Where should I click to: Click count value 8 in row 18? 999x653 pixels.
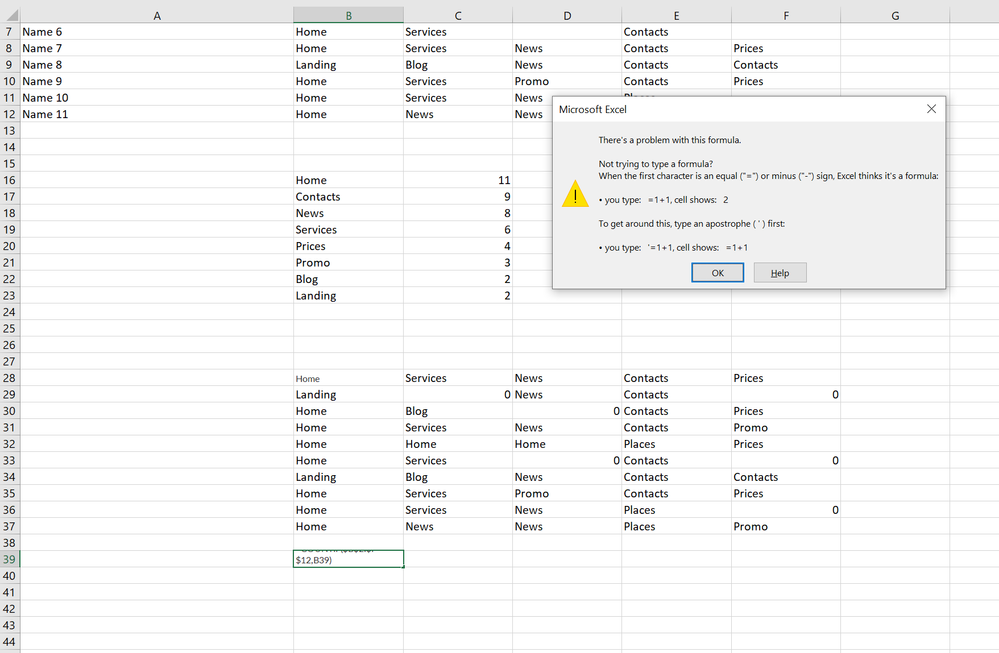458,213
